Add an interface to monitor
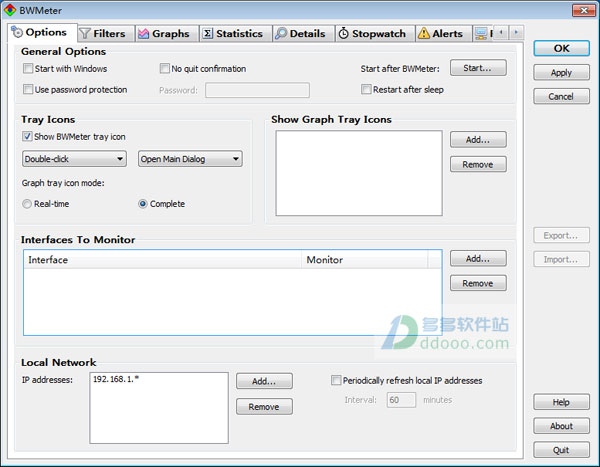The image size is (600, 467). [478, 258]
